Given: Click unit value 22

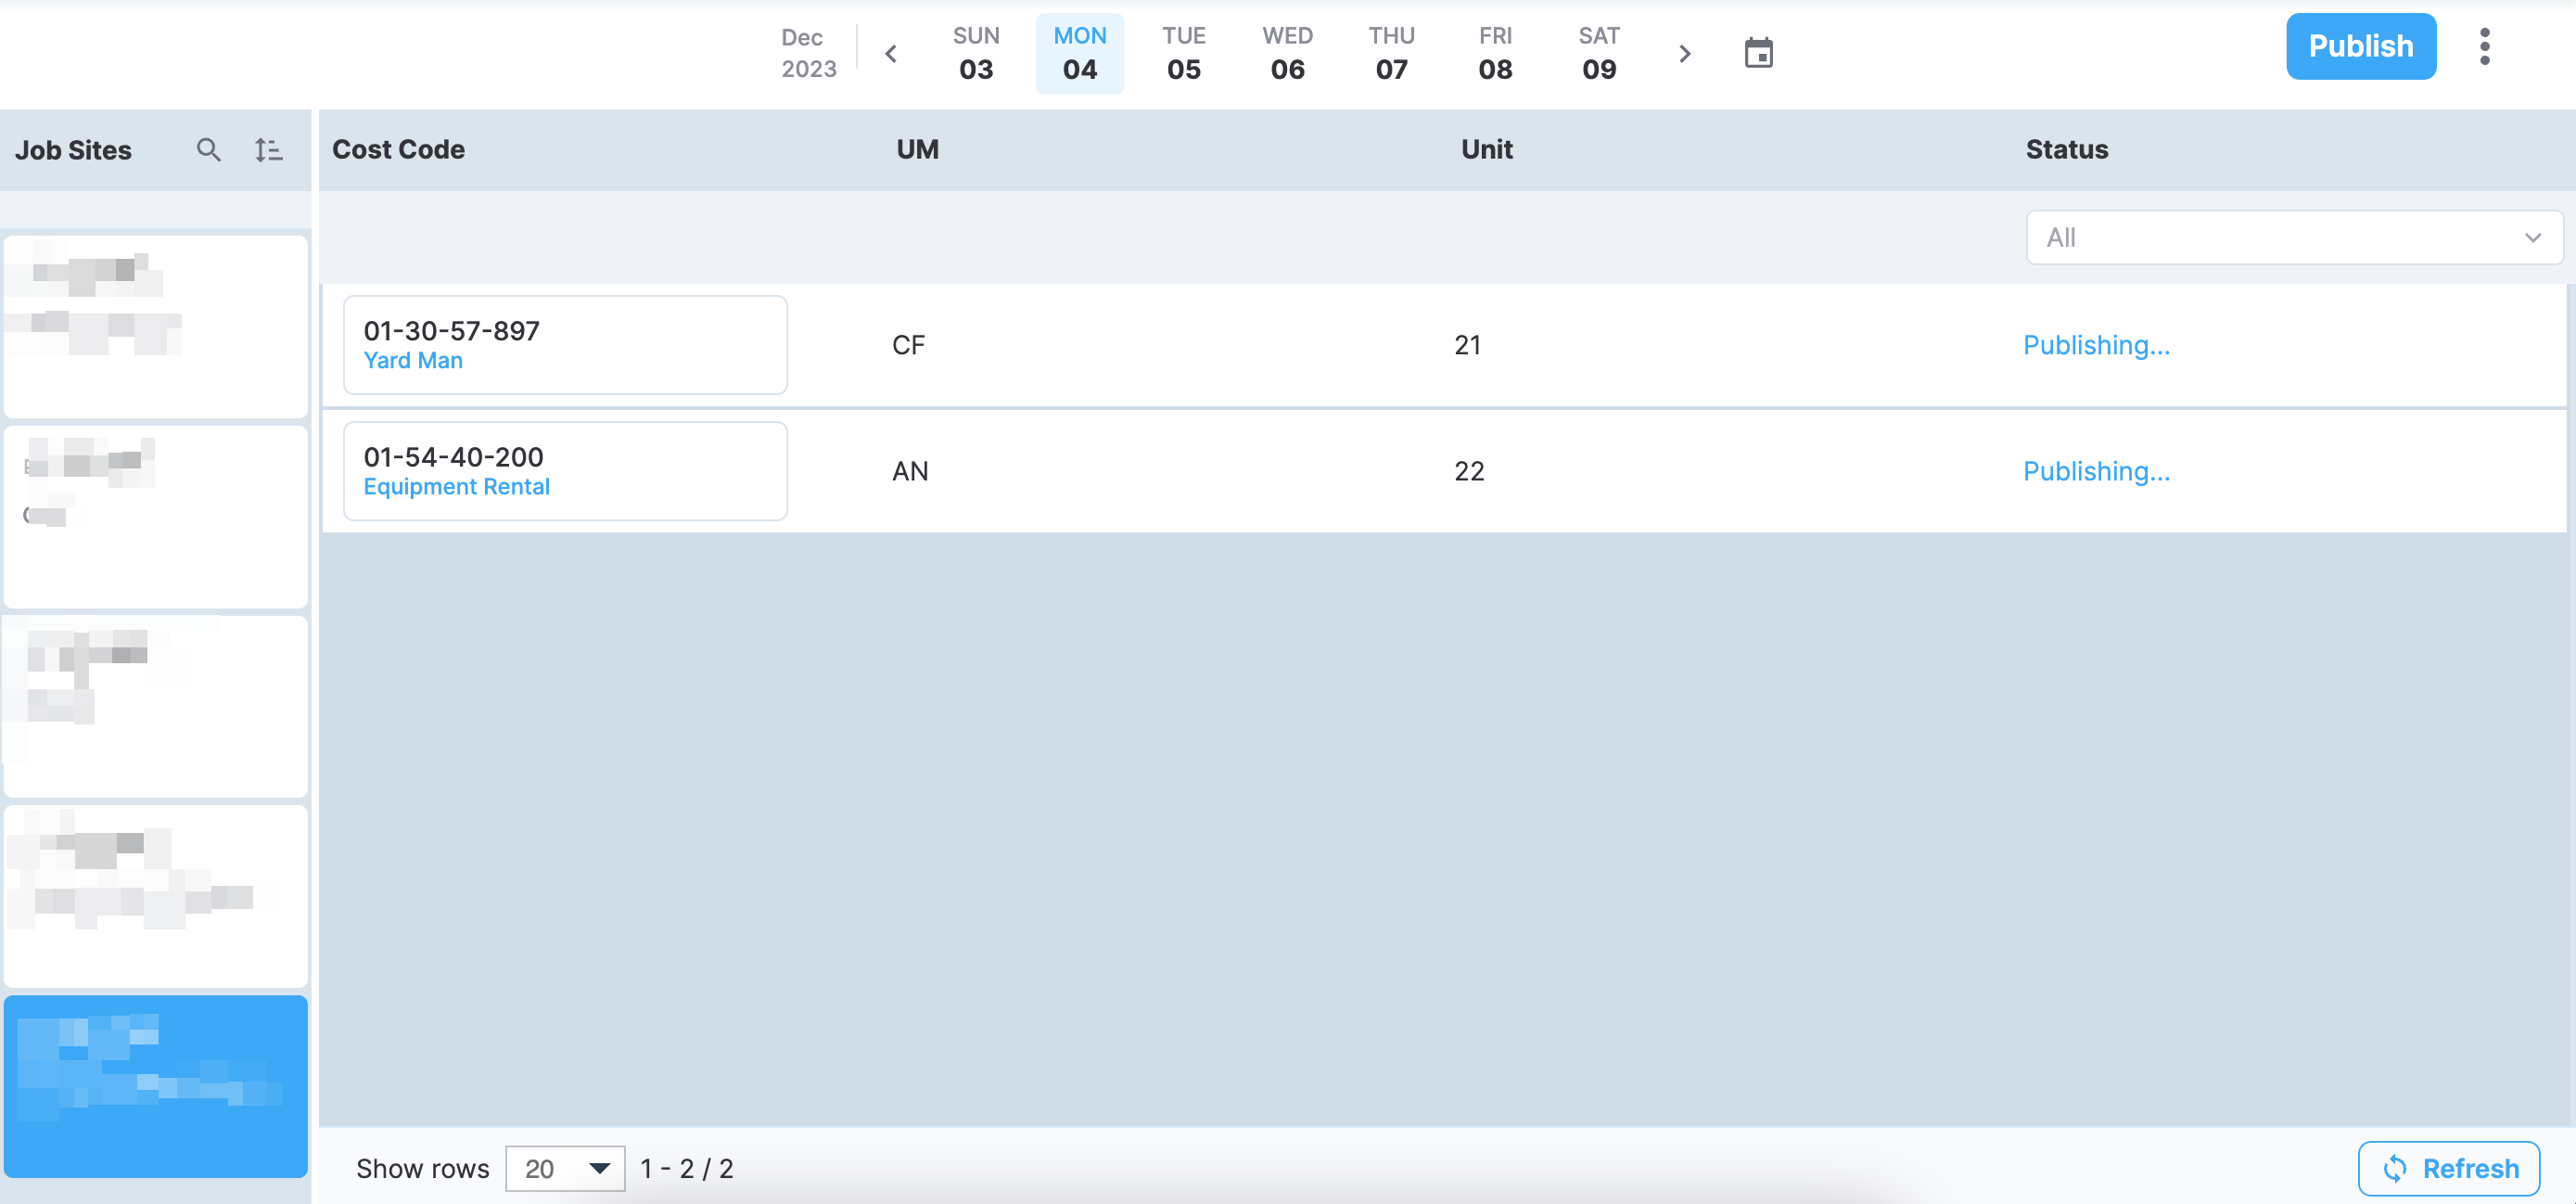Looking at the screenshot, I should point(1469,471).
